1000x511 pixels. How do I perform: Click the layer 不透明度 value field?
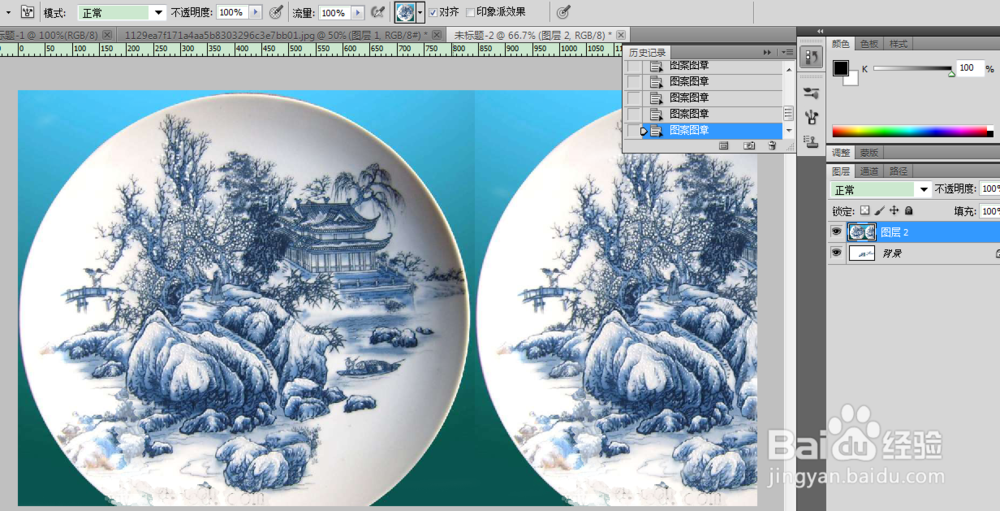[989, 189]
